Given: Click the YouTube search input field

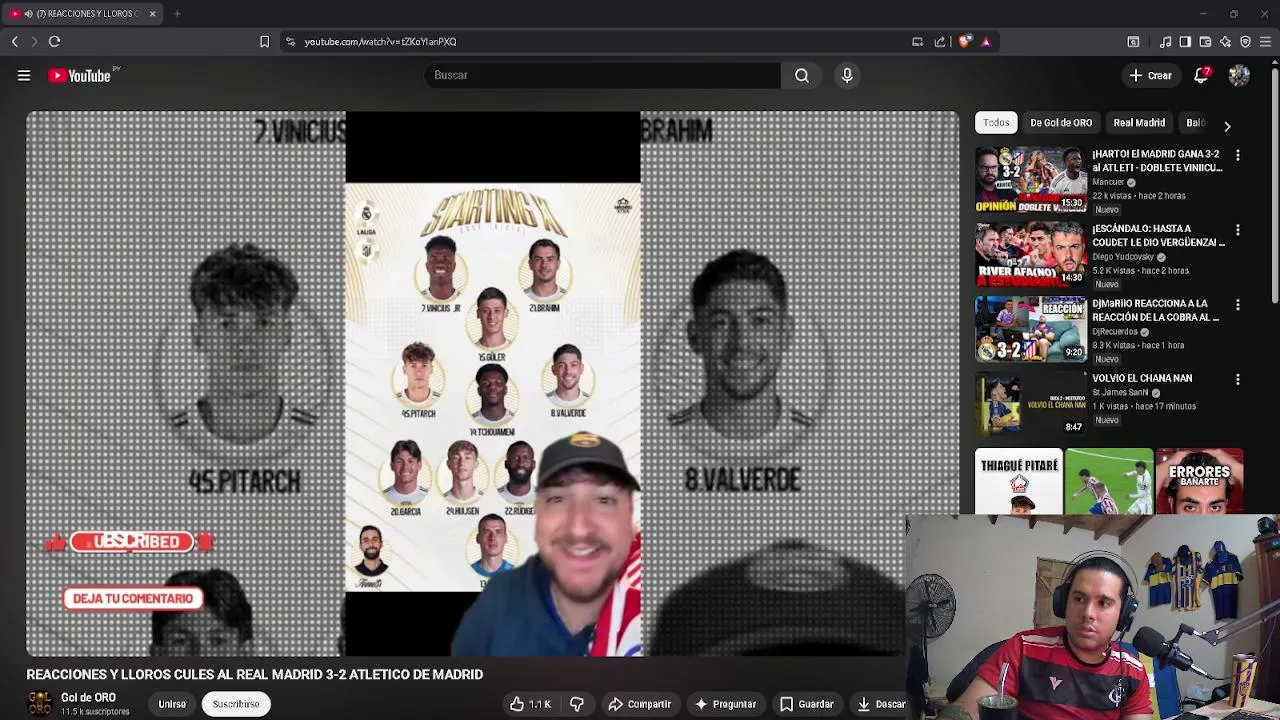Looking at the screenshot, I should [x=602, y=75].
